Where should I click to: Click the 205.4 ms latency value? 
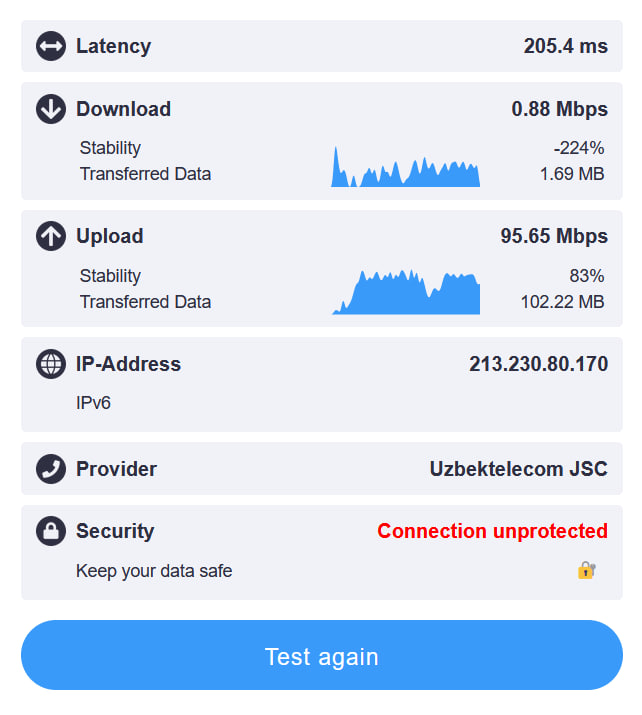[x=565, y=46]
